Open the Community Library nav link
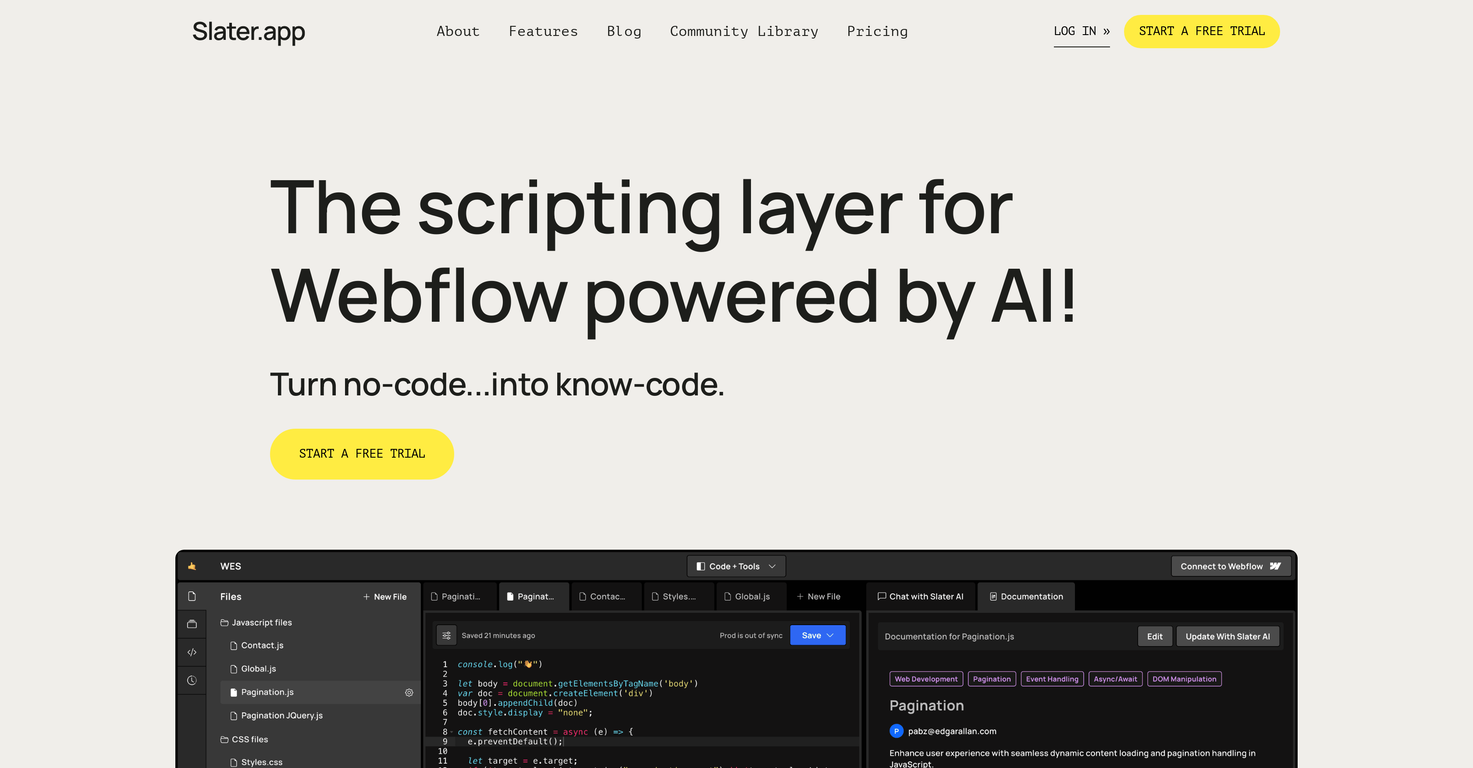 (744, 31)
